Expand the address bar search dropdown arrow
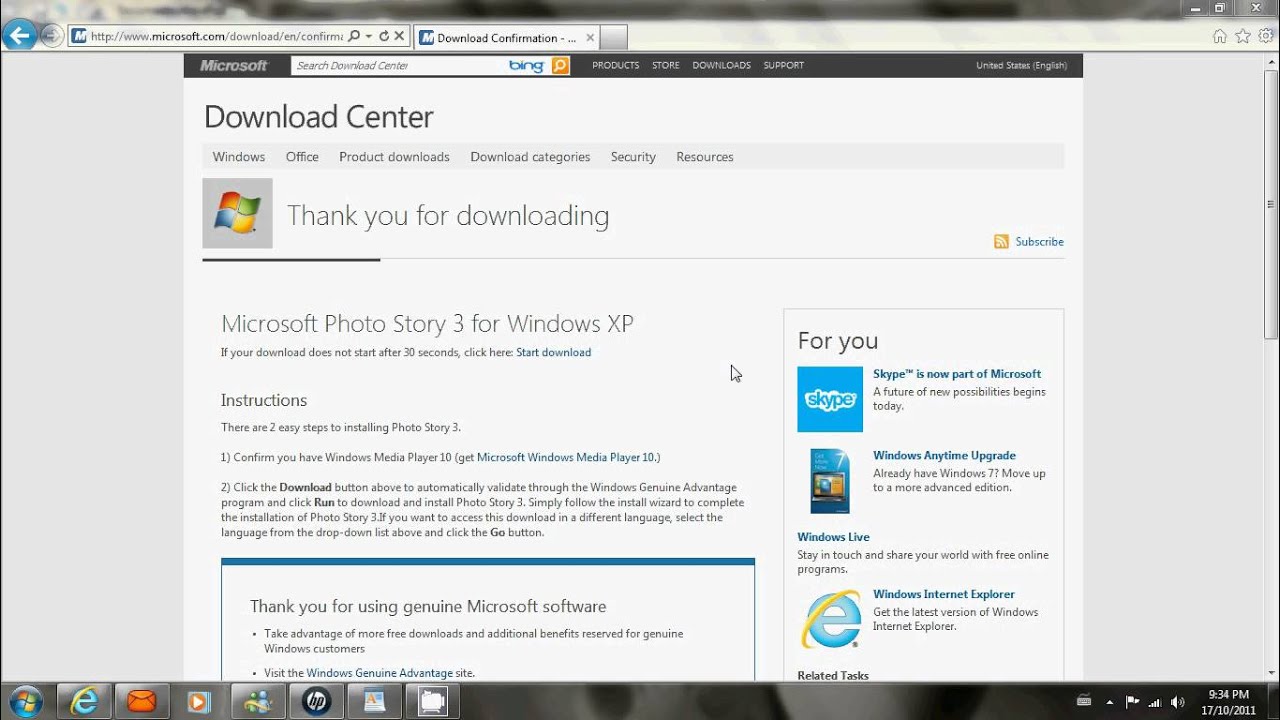Viewport: 1280px width, 720px height. (369, 37)
